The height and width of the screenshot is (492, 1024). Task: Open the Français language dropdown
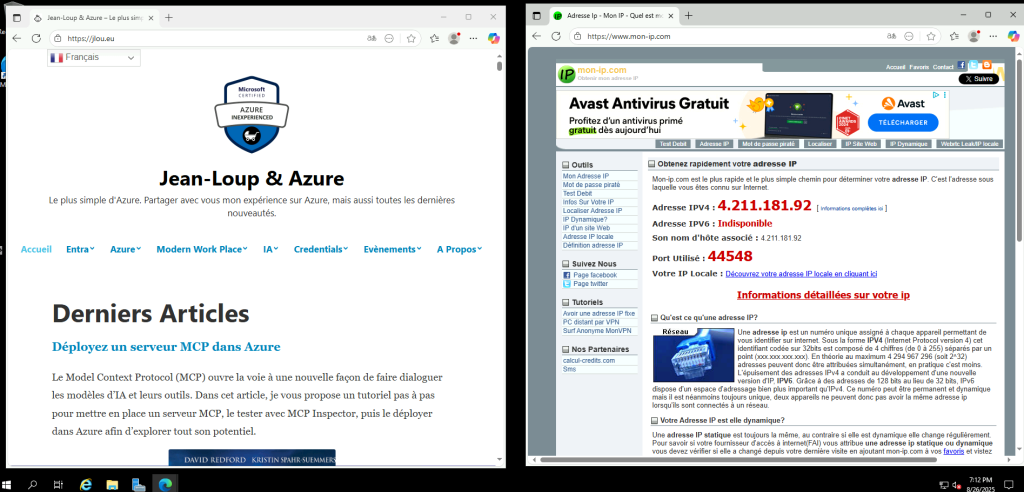coord(93,57)
